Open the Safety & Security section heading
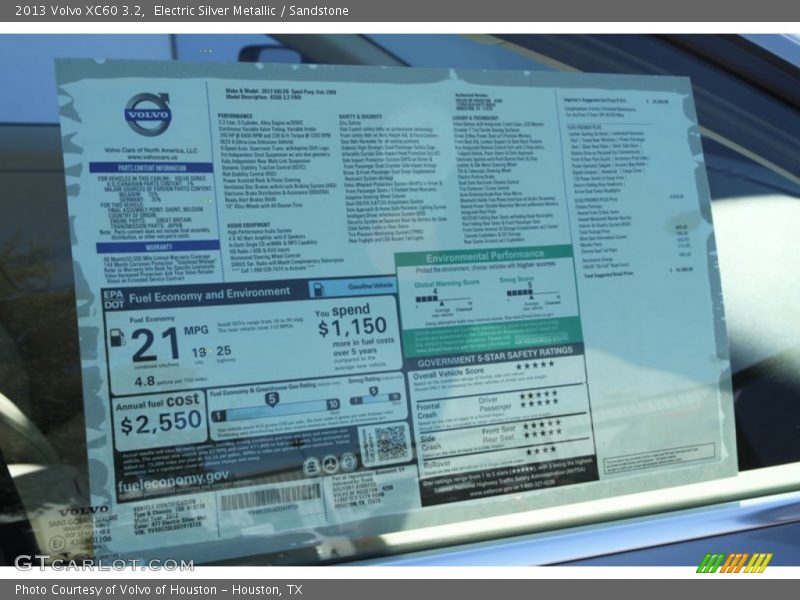 [363, 115]
